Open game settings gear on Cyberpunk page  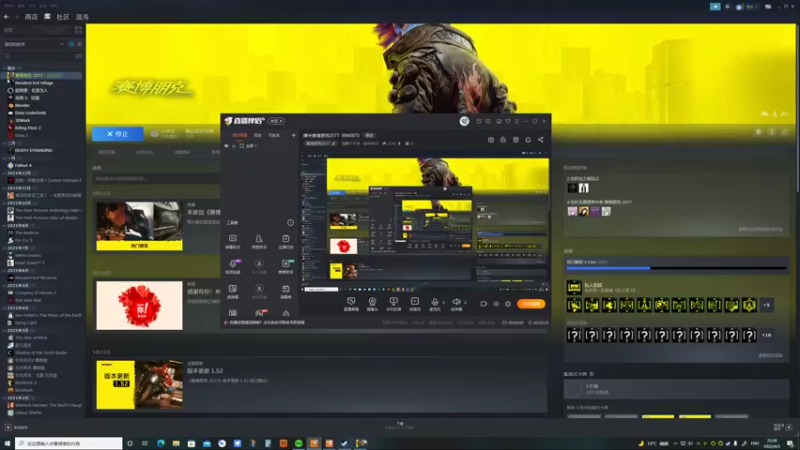[x=758, y=132]
